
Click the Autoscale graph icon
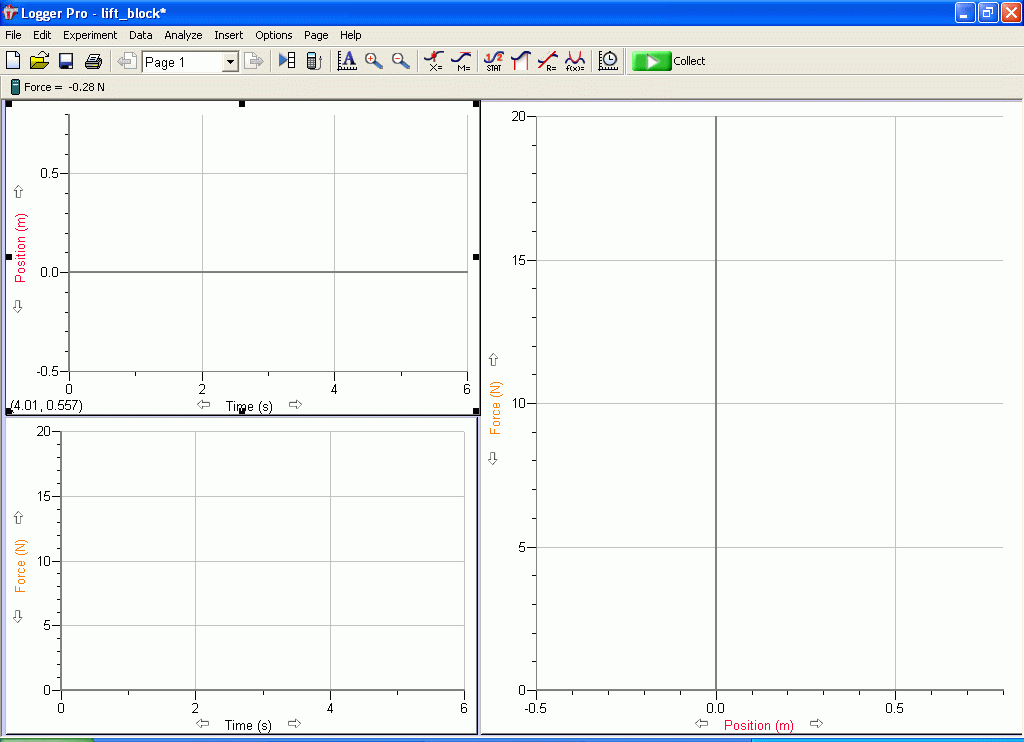tap(347, 61)
